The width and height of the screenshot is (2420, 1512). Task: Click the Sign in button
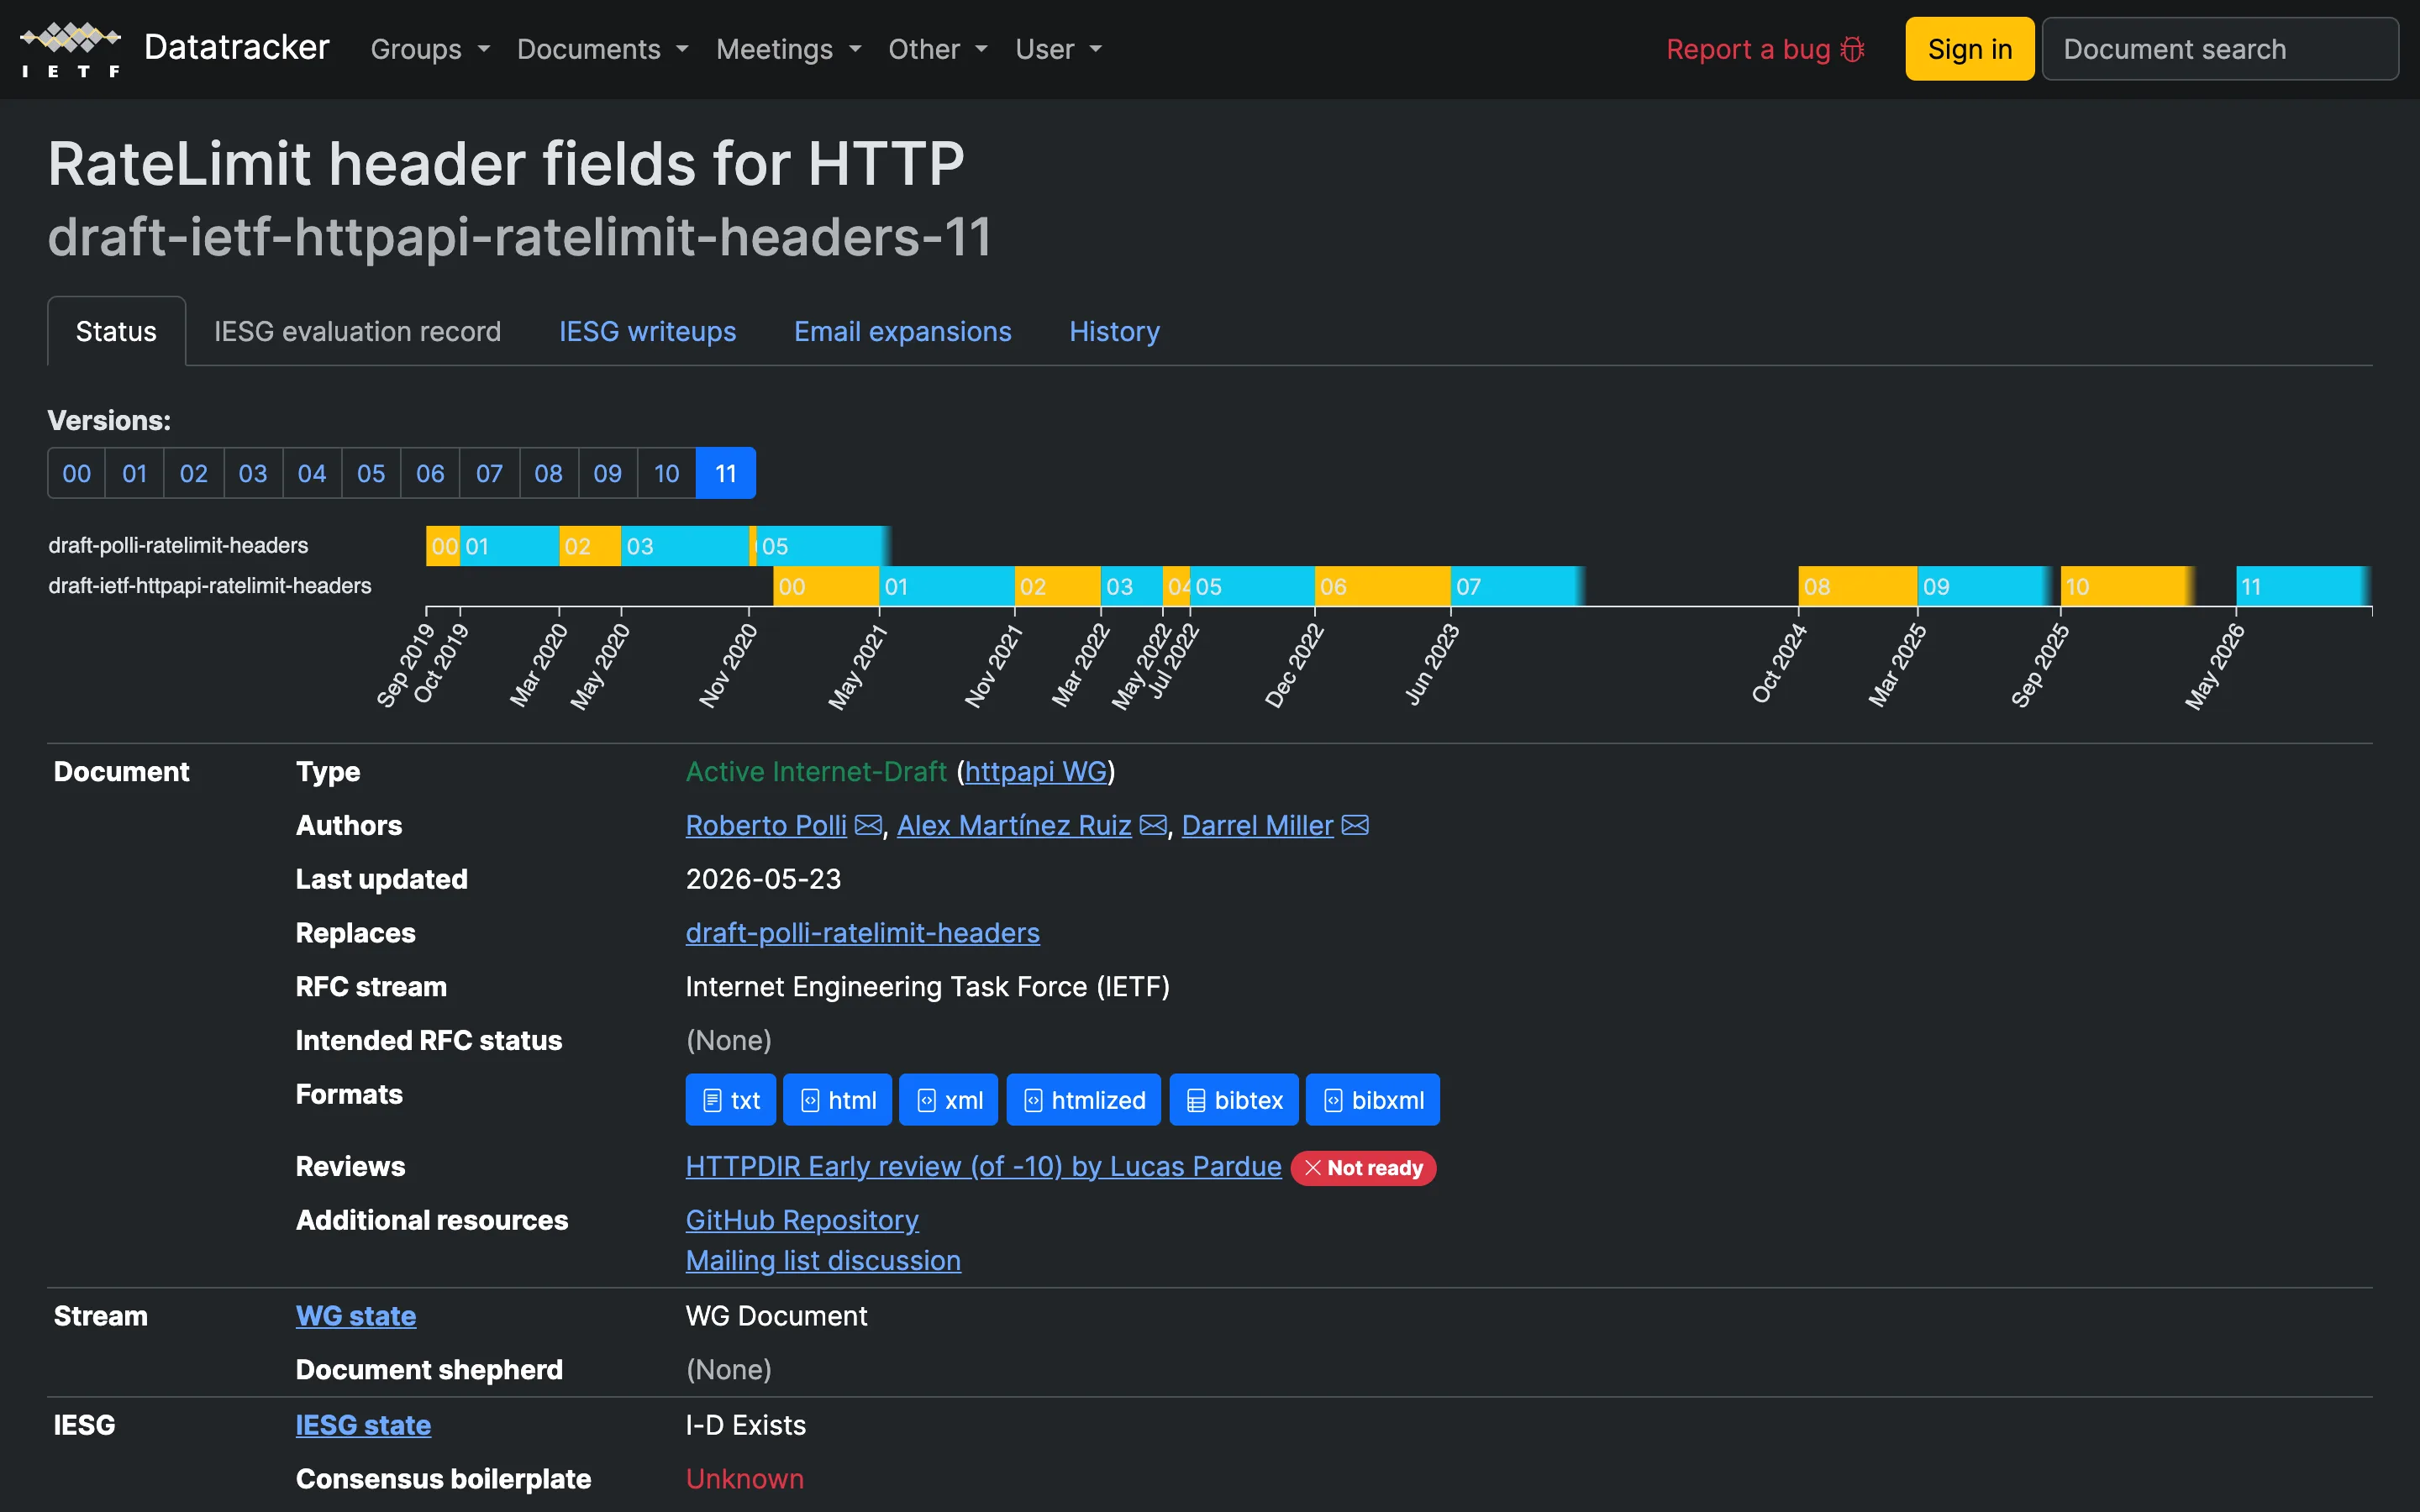1969,49
